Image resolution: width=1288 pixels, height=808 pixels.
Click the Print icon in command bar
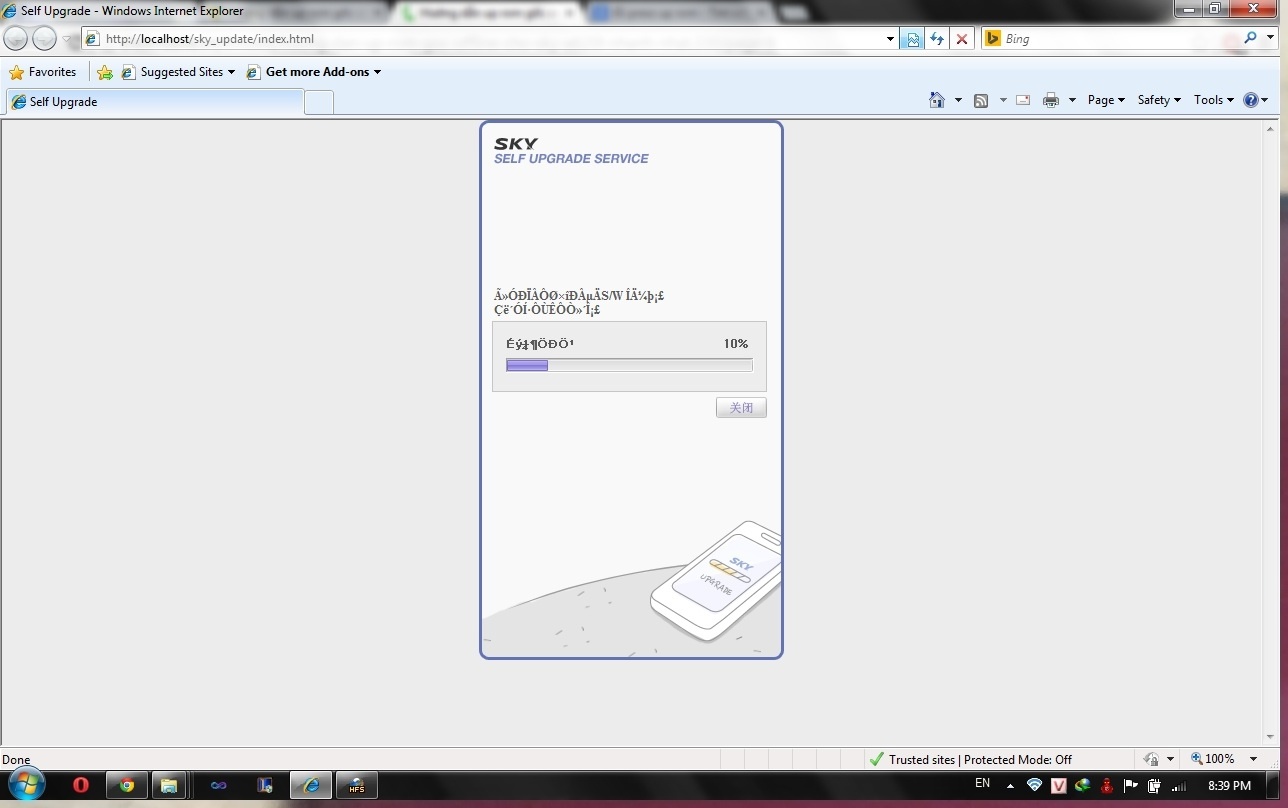[x=1050, y=100]
